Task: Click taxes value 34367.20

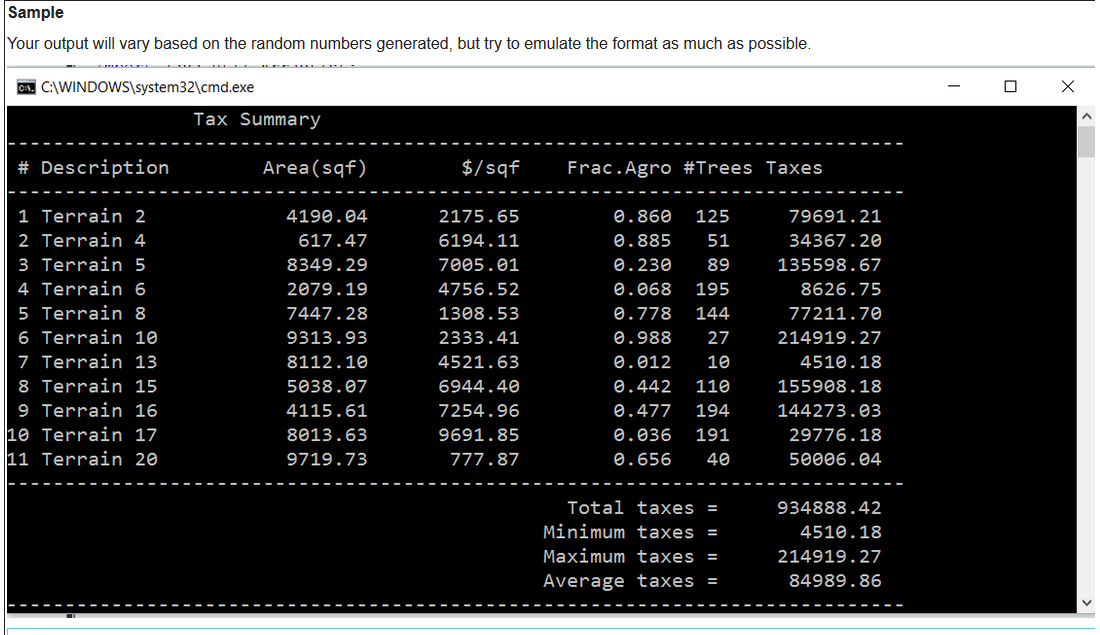Action: point(835,241)
